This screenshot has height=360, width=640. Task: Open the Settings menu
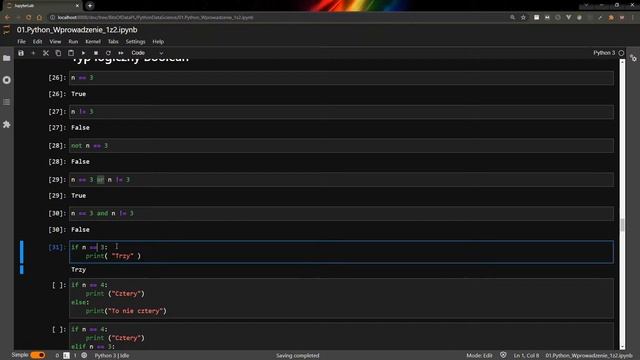click(136, 42)
